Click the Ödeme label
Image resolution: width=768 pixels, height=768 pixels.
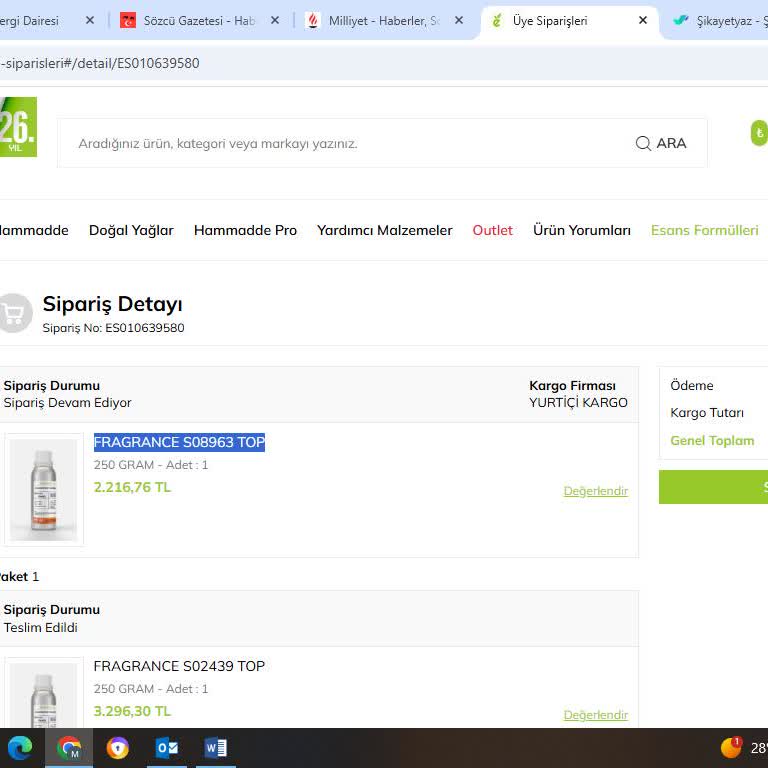[692, 385]
